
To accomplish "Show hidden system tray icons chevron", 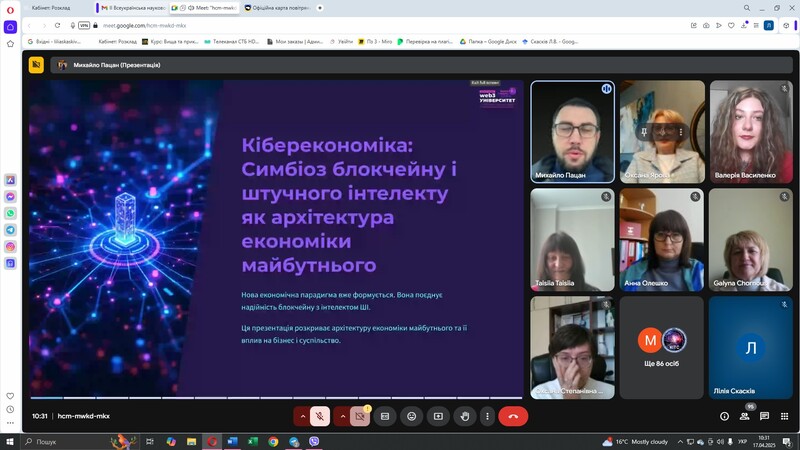I will pyautogui.click(x=680, y=442).
